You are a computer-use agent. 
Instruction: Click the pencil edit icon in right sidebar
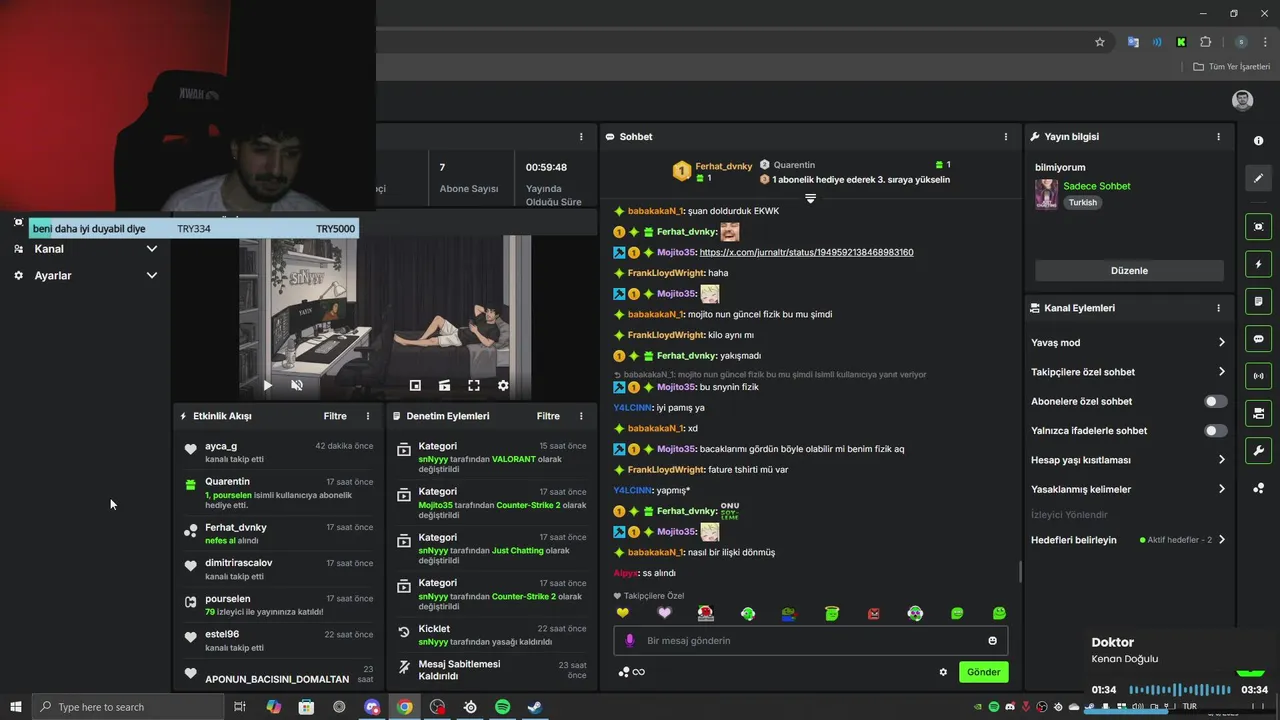click(x=1258, y=179)
